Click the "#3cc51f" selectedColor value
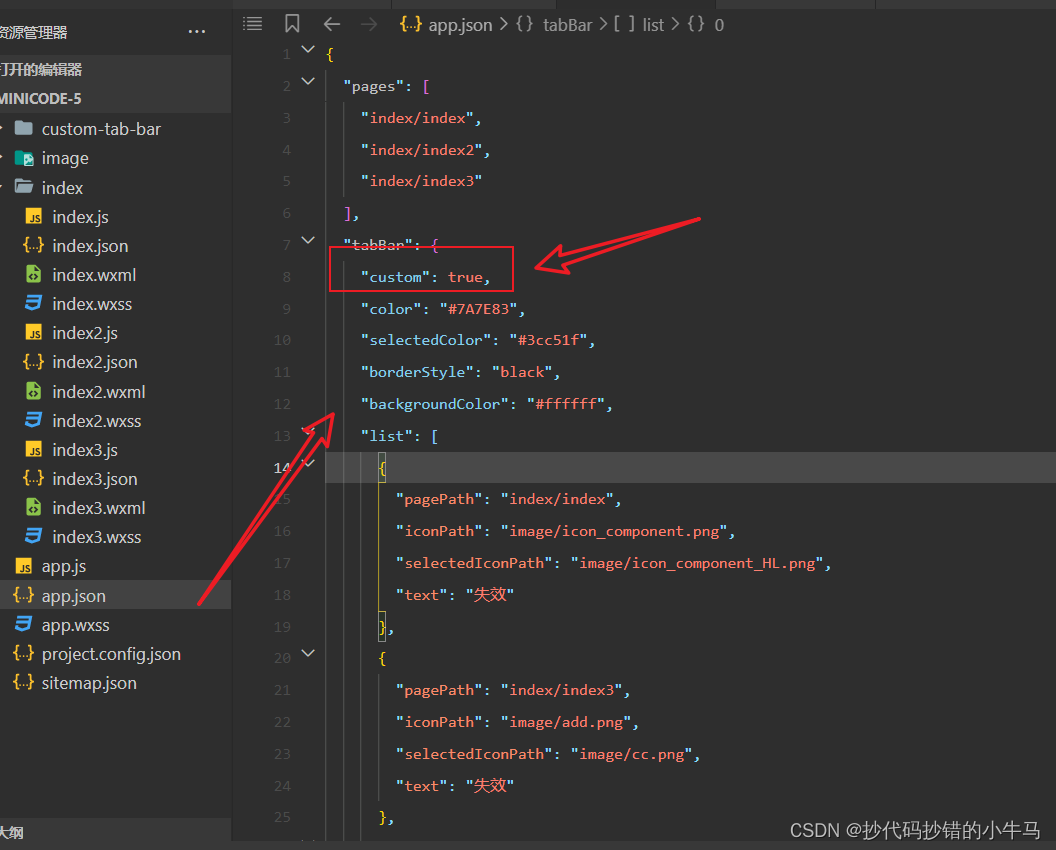The height and width of the screenshot is (850, 1056). (548, 340)
